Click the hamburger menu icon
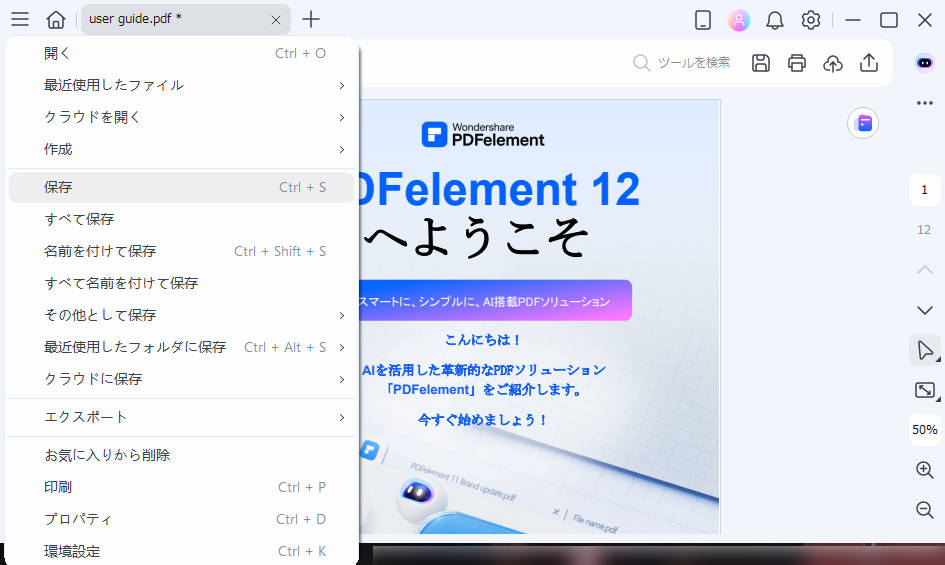This screenshot has height=565, width=945. (x=20, y=19)
